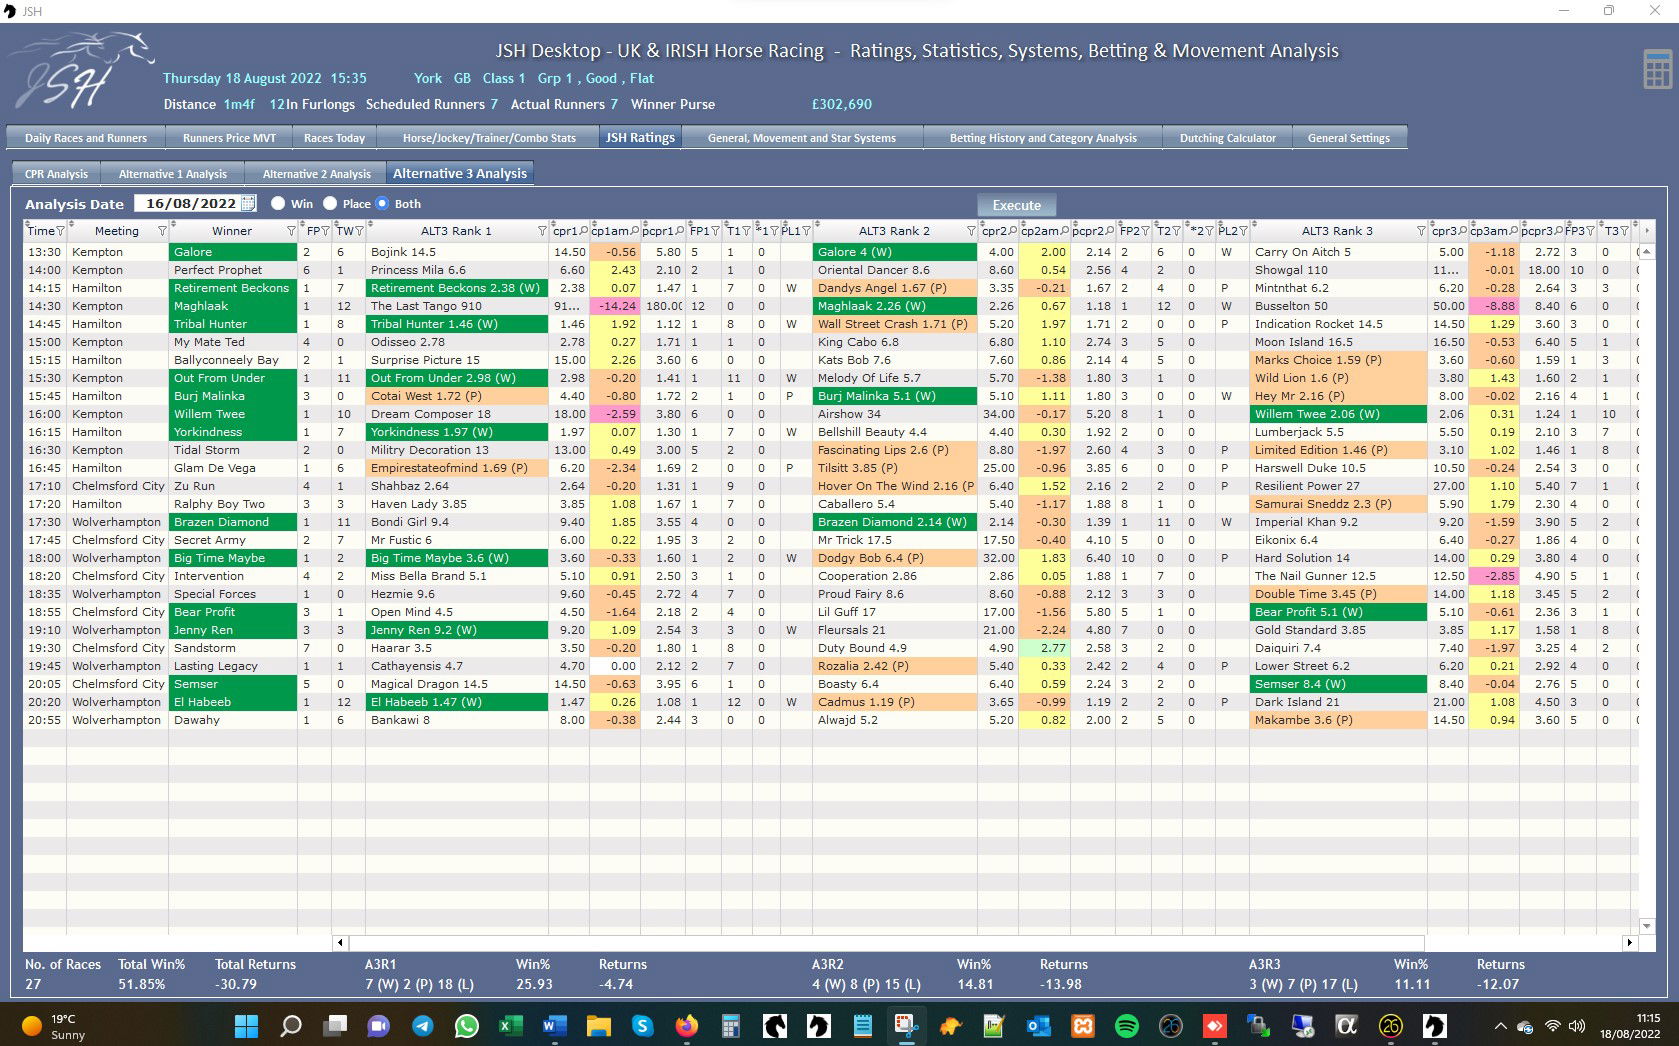Switch to Alternative 1 Analysis sub-tab
The image size is (1679, 1046).
(x=173, y=174)
